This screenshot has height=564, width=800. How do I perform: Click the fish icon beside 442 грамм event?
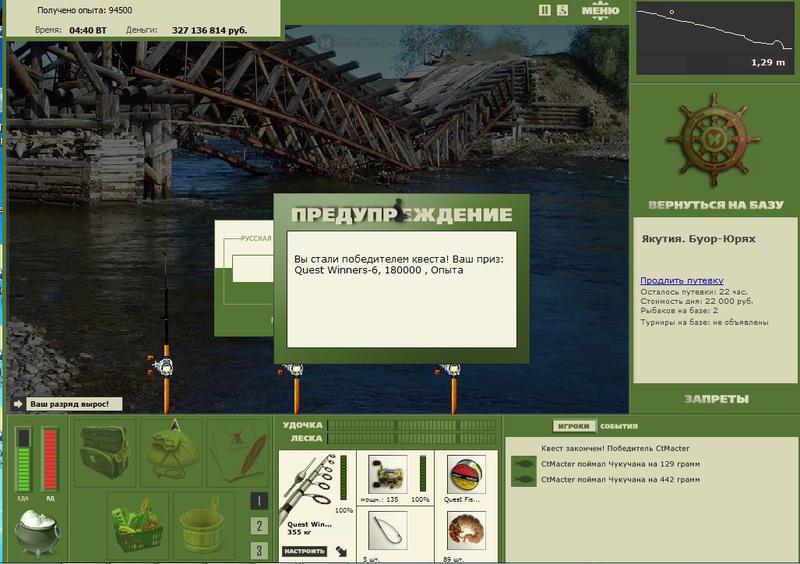point(523,479)
